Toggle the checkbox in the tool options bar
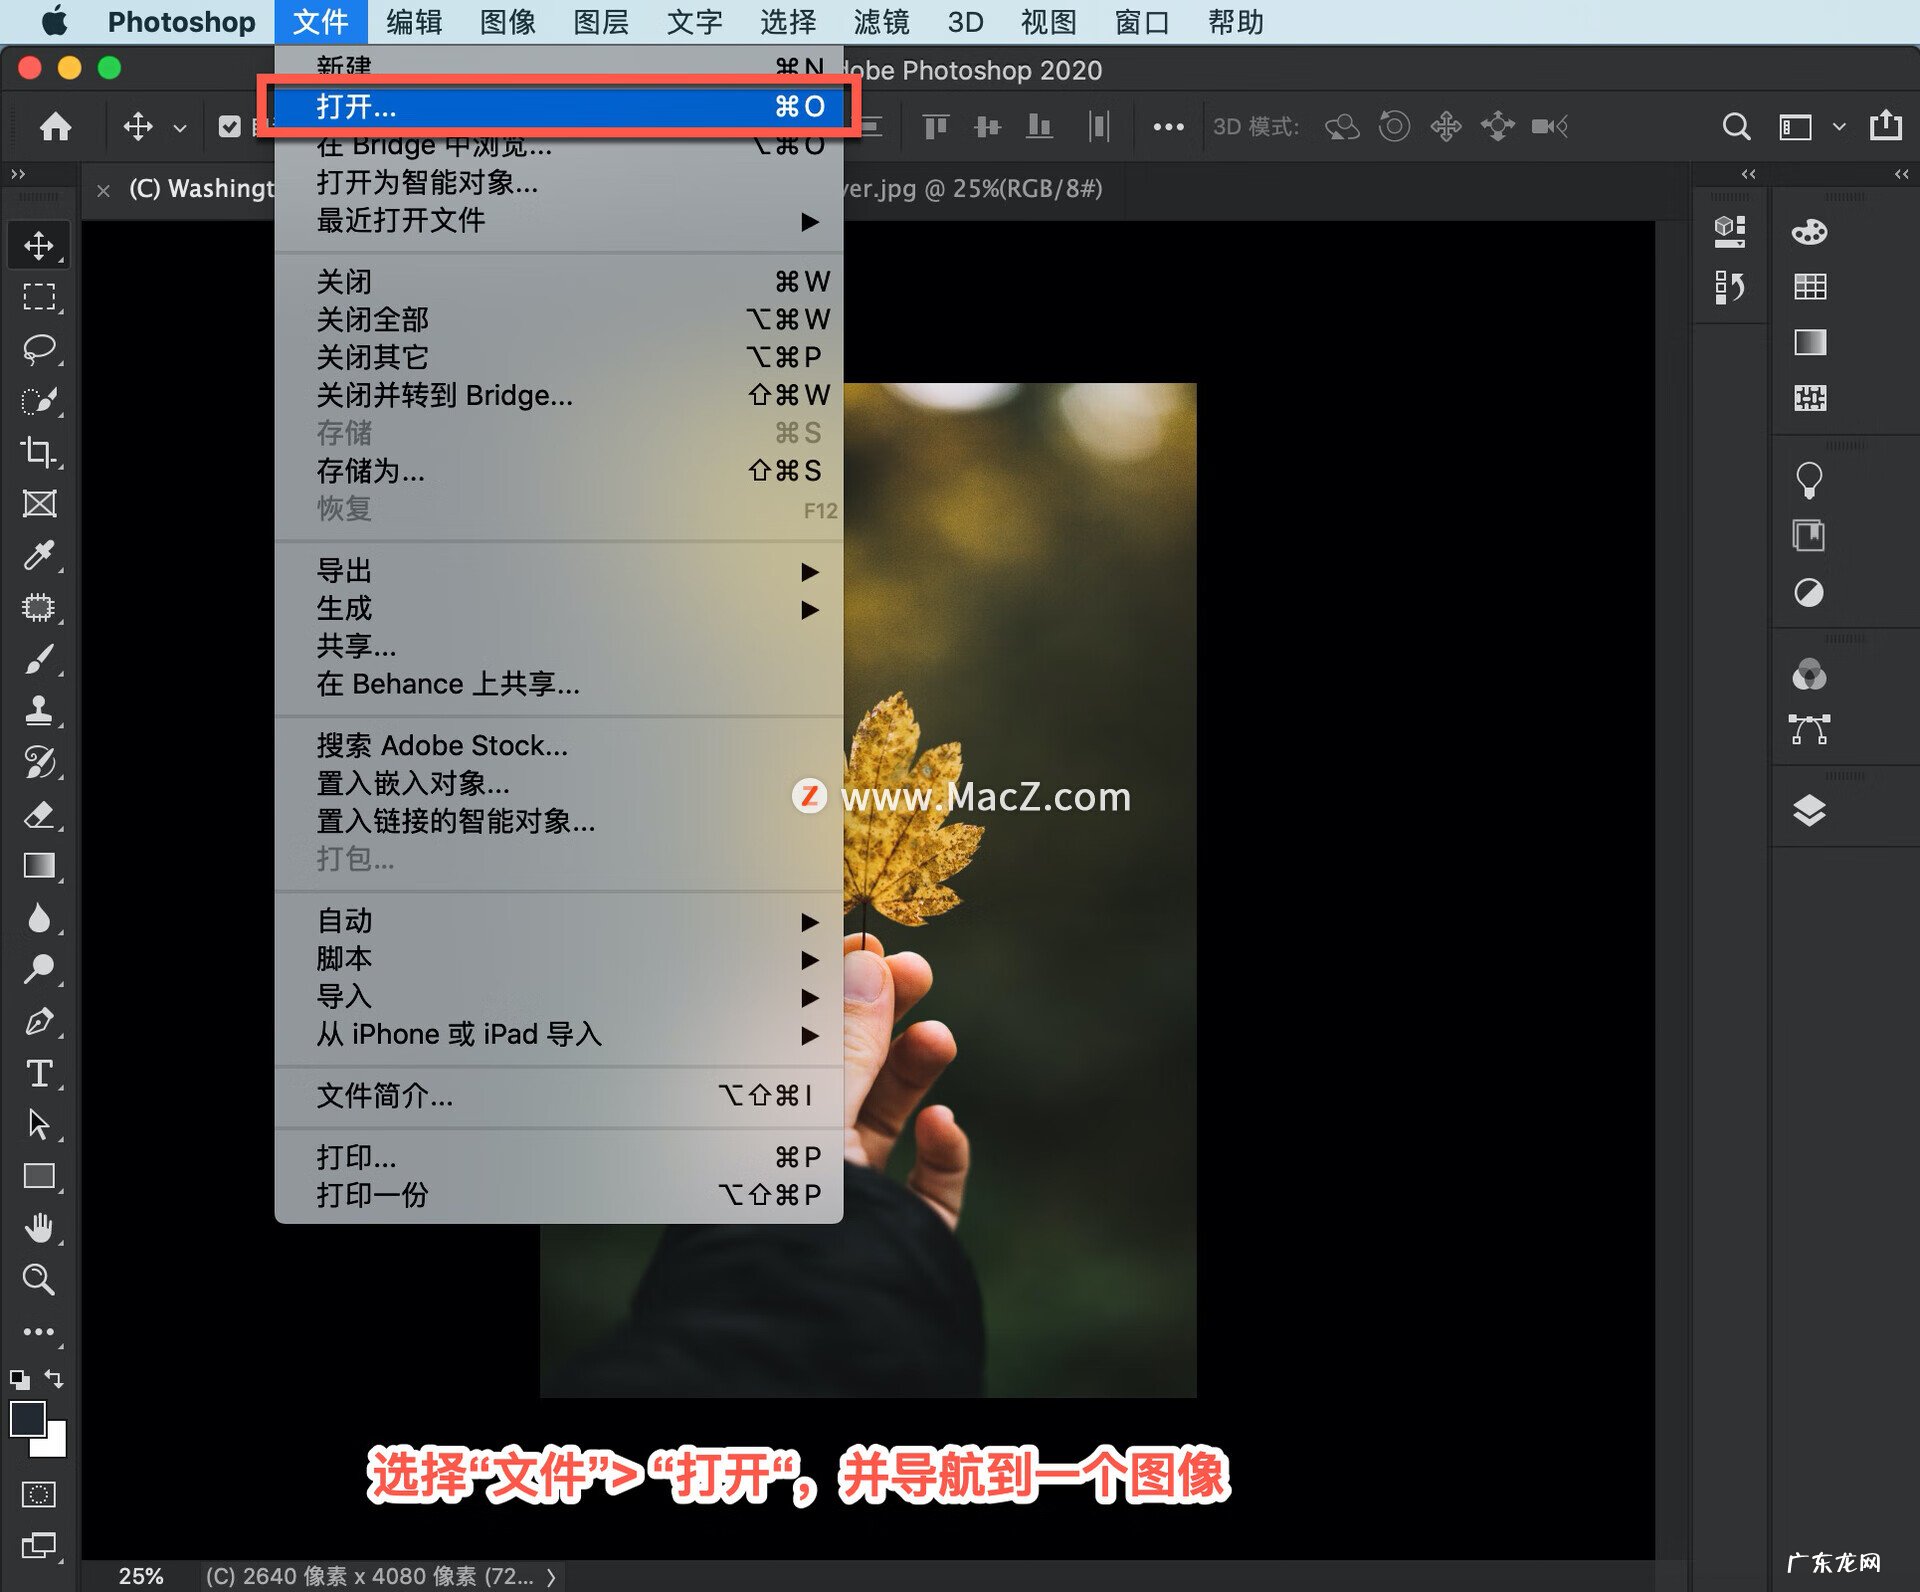Viewport: 1920px width, 1592px height. point(230,126)
